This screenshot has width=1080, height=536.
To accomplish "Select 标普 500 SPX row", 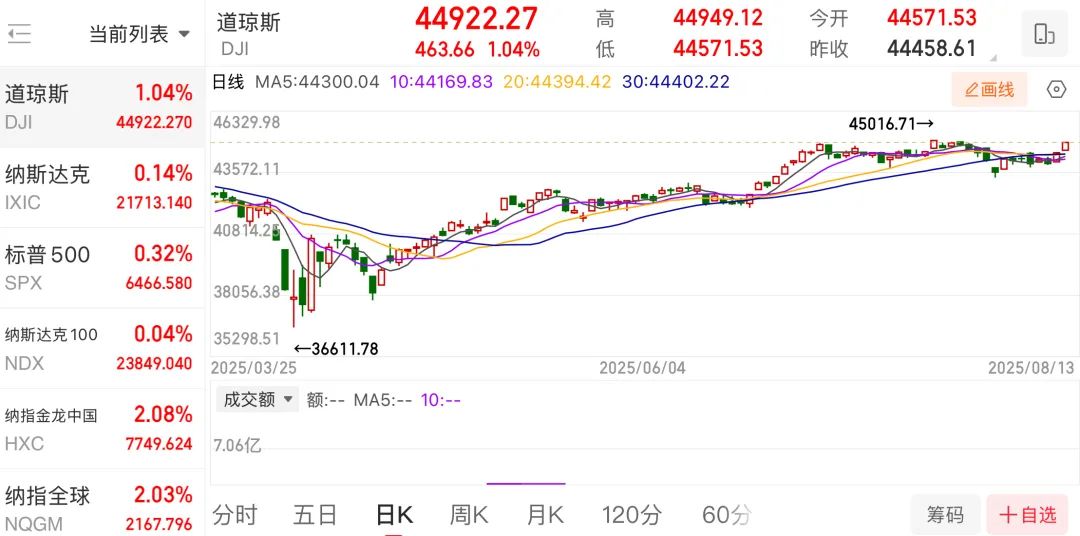I will click(102, 267).
